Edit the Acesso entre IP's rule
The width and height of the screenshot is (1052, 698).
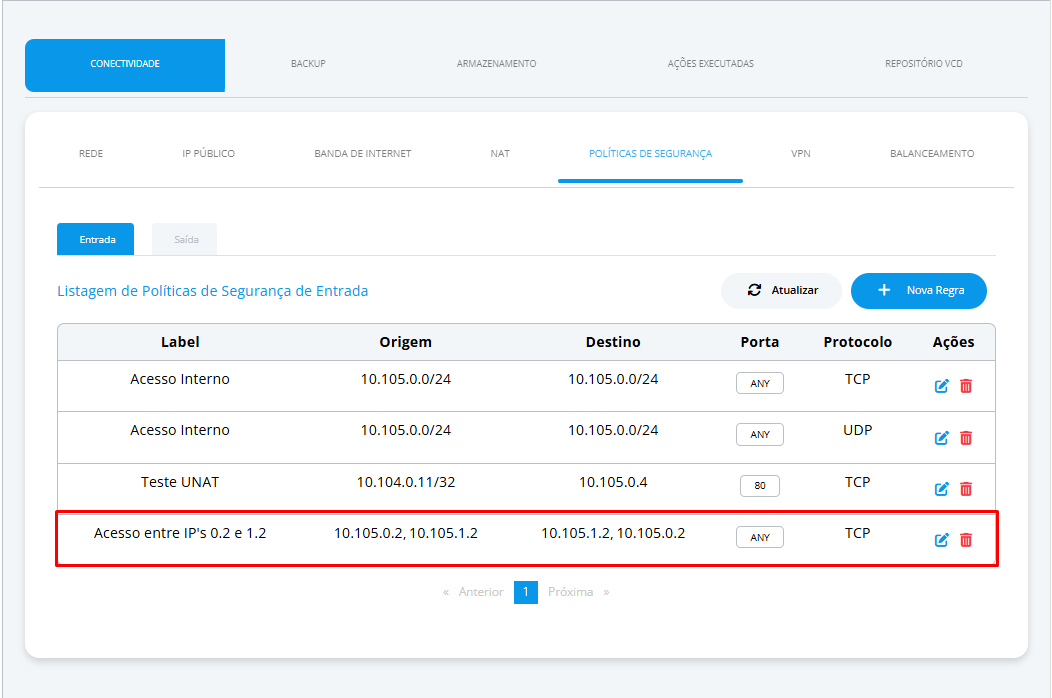pyautogui.click(x=941, y=540)
